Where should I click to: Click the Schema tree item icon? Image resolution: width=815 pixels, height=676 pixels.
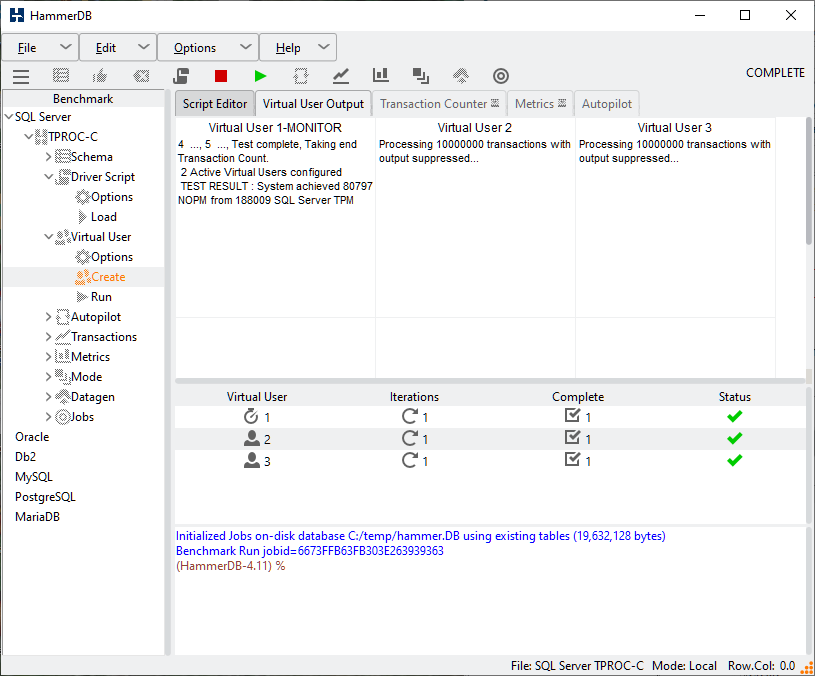[62, 156]
